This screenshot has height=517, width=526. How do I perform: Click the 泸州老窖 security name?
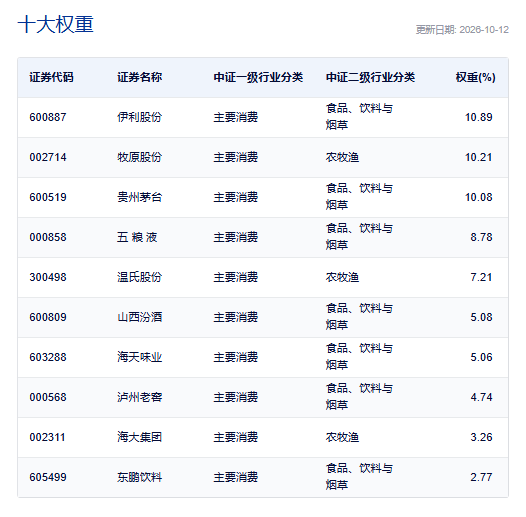click(x=140, y=397)
